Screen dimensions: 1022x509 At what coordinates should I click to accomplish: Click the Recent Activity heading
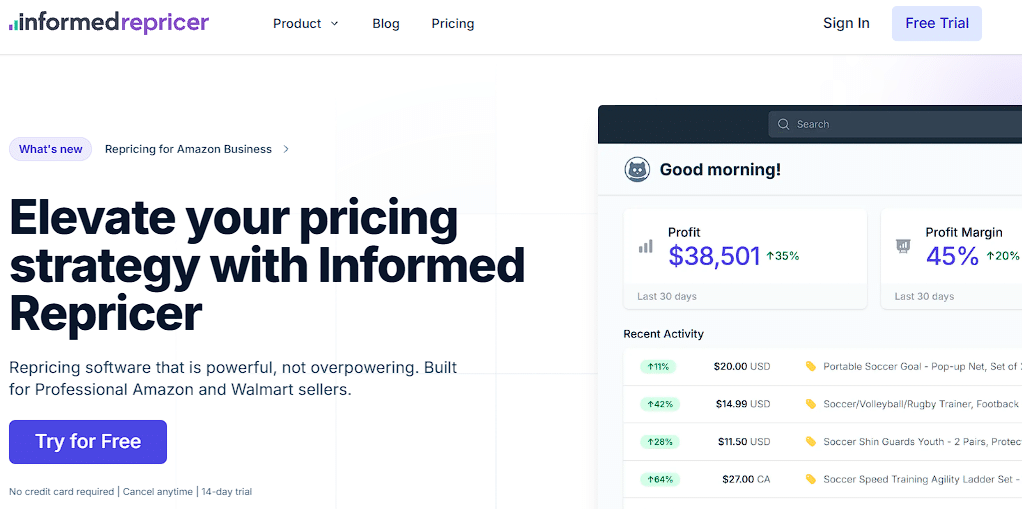click(664, 334)
